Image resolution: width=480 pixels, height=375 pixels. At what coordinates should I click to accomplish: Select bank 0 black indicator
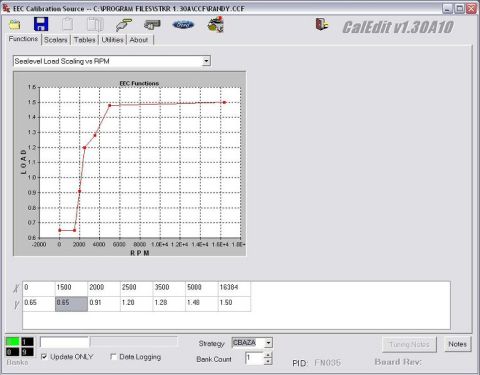tap(13, 352)
